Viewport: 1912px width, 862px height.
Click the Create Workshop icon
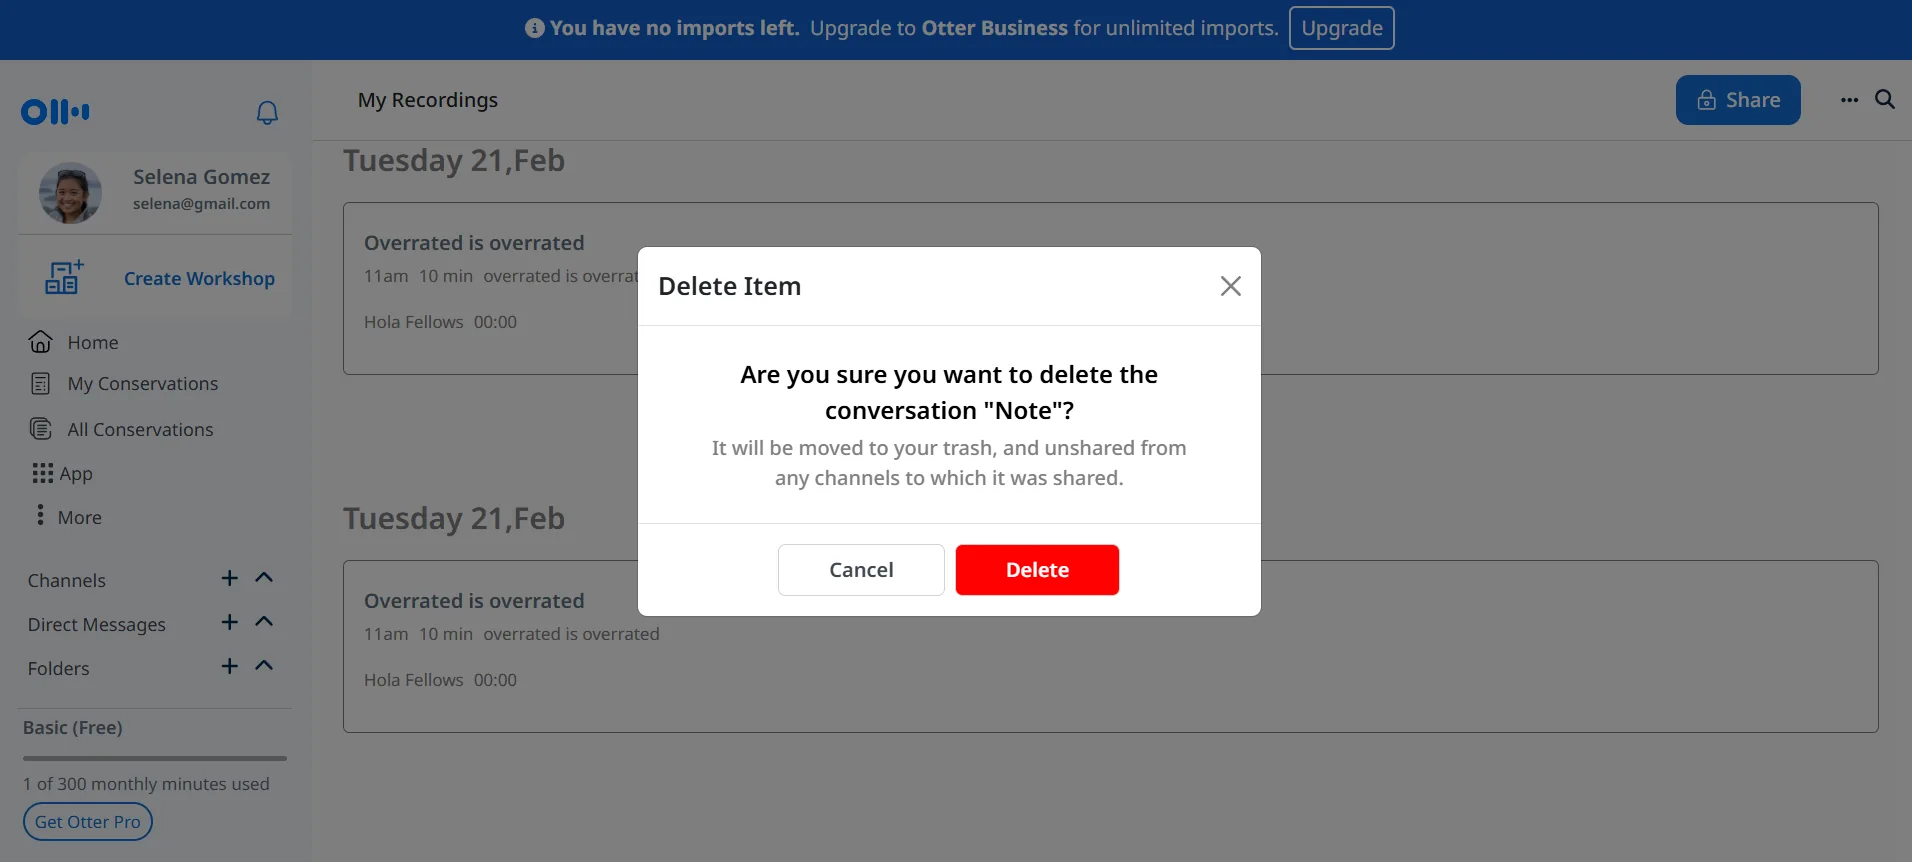click(64, 278)
